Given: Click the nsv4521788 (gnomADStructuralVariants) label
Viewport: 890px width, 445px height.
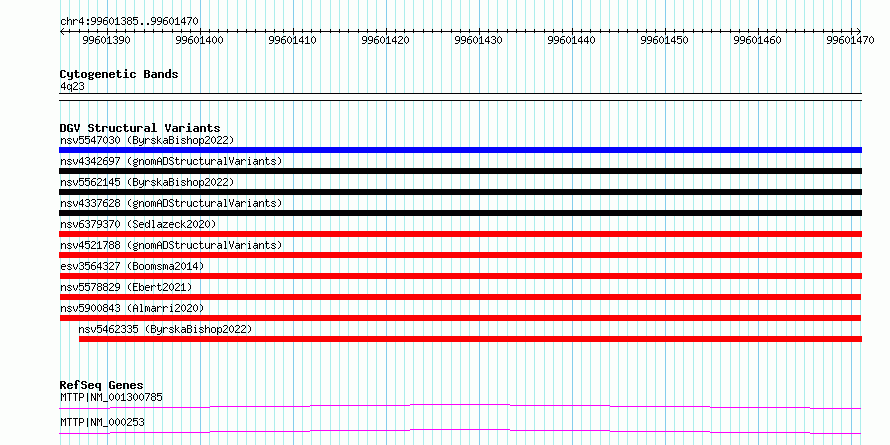Looking at the screenshot, I should click(x=171, y=245).
